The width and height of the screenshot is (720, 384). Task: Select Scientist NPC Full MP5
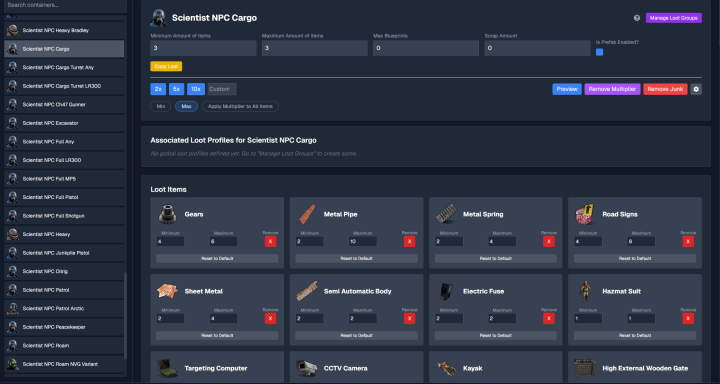click(64, 179)
